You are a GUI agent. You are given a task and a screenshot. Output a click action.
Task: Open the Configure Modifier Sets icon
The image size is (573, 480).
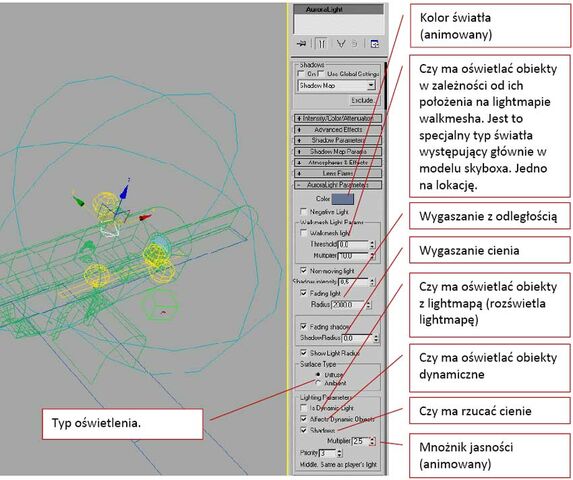375,44
